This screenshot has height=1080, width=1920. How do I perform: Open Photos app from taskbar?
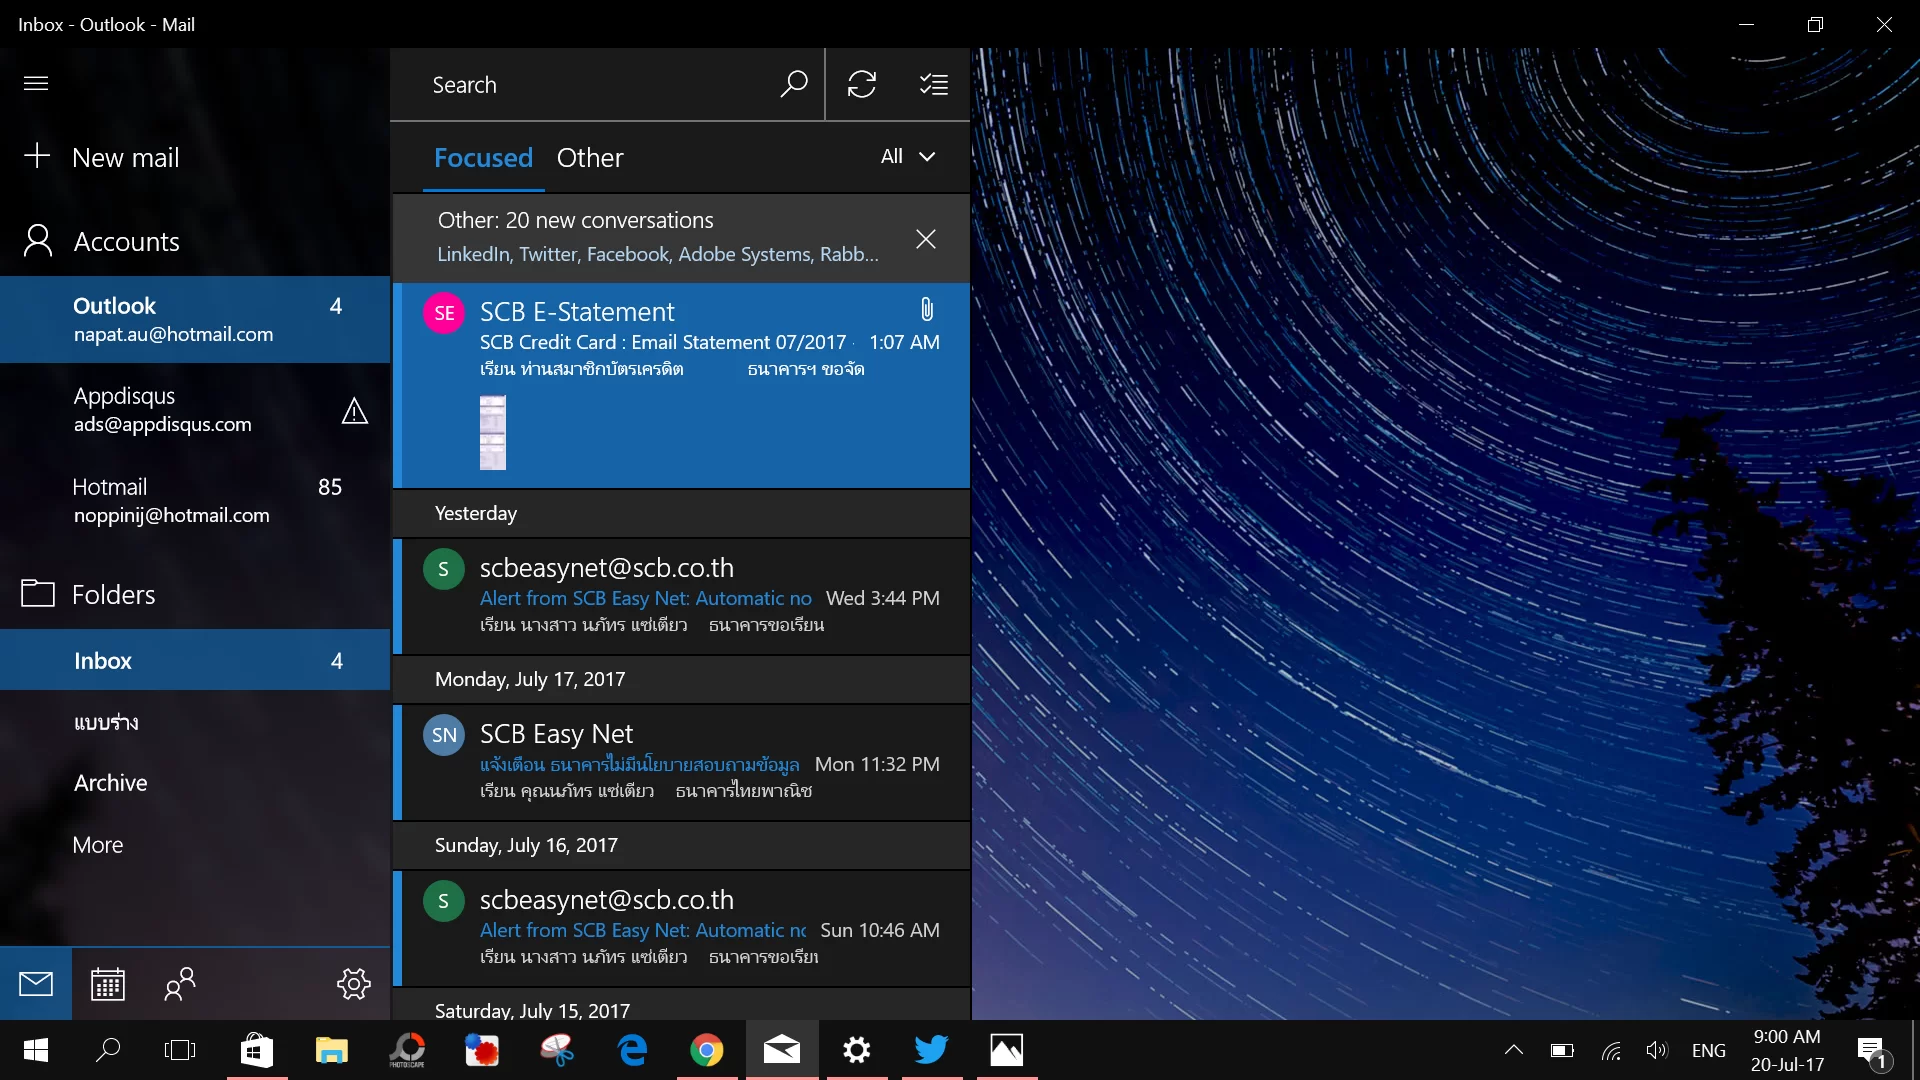tap(1007, 1050)
